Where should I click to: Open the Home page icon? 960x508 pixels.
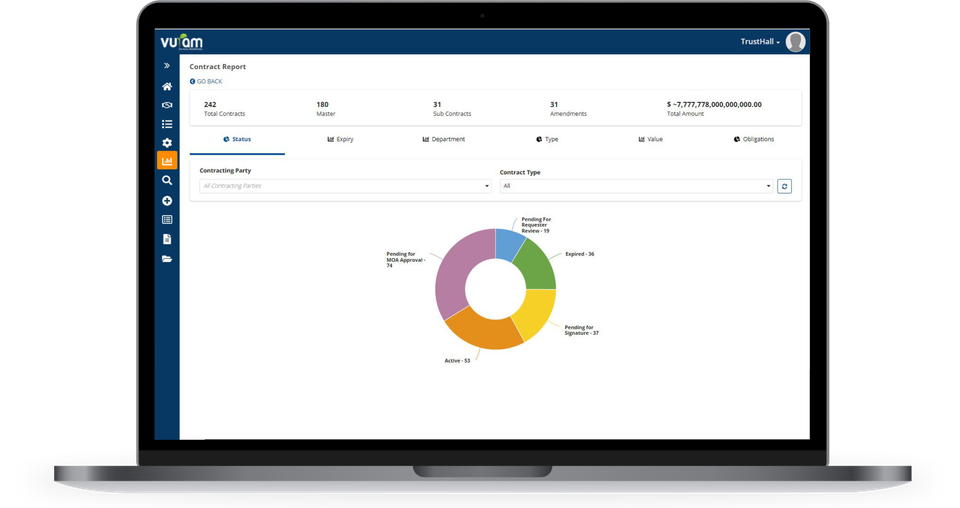(x=167, y=86)
